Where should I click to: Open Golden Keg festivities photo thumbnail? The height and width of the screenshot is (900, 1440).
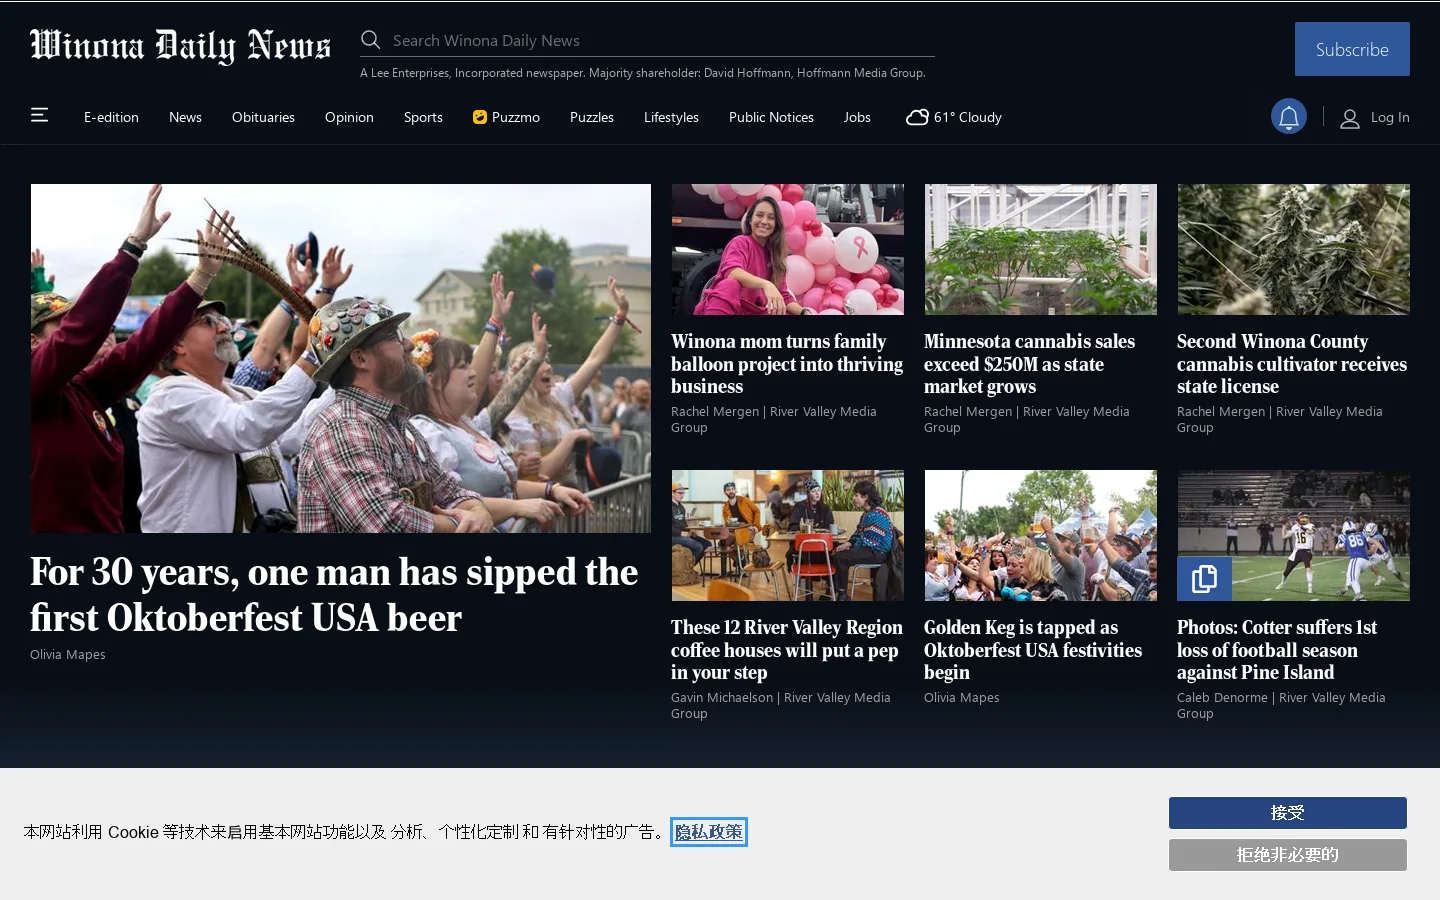[x=1041, y=536]
